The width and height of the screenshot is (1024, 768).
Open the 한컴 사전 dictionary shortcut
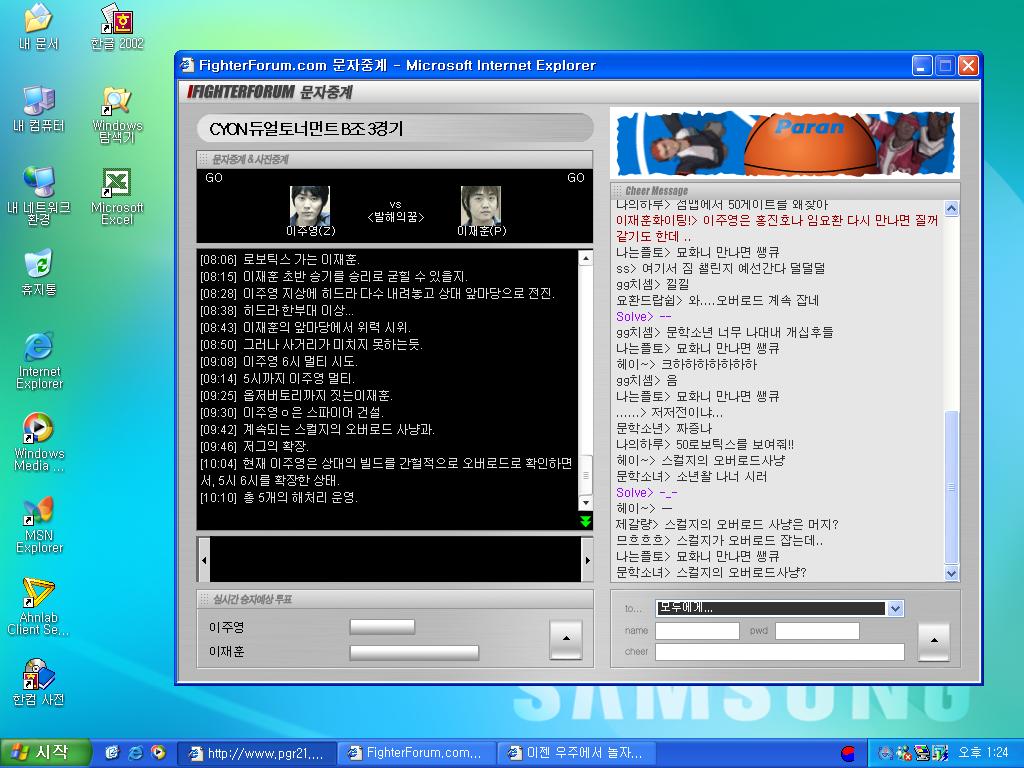(x=39, y=682)
